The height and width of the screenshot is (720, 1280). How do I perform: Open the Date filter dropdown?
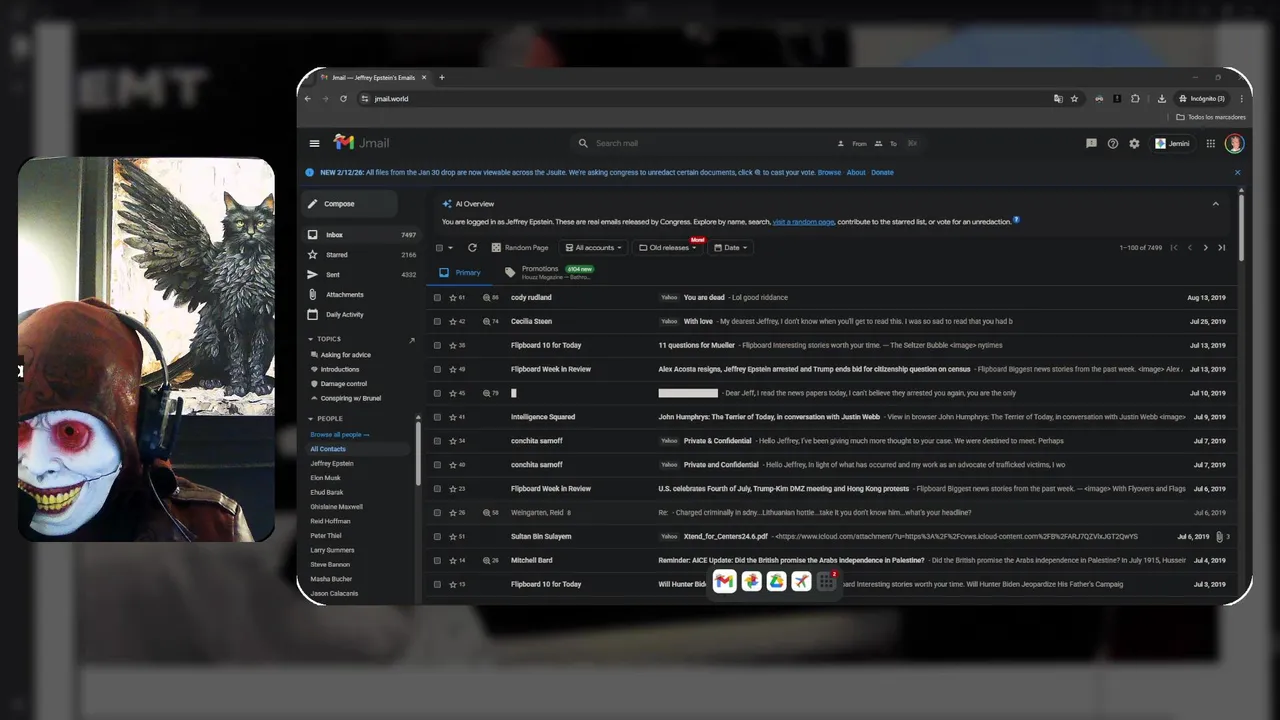[x=732, y=247]
